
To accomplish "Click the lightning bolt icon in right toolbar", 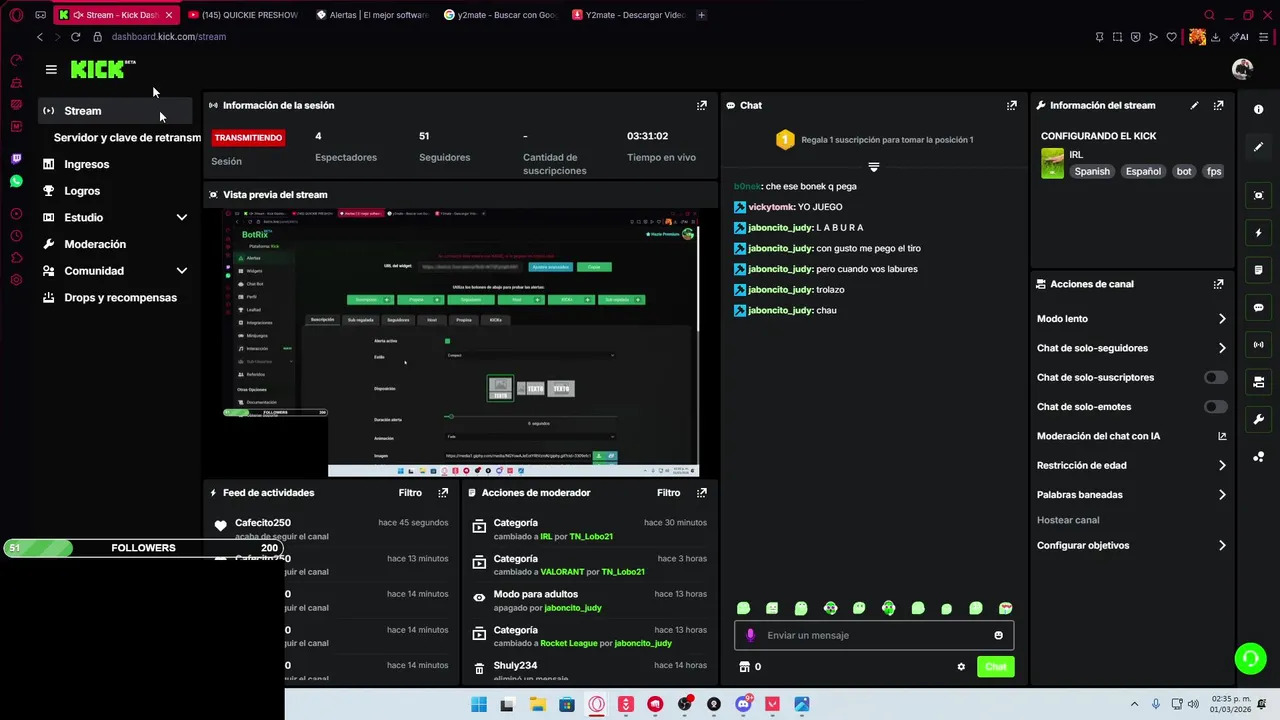I will click(x=1259, y=233).
